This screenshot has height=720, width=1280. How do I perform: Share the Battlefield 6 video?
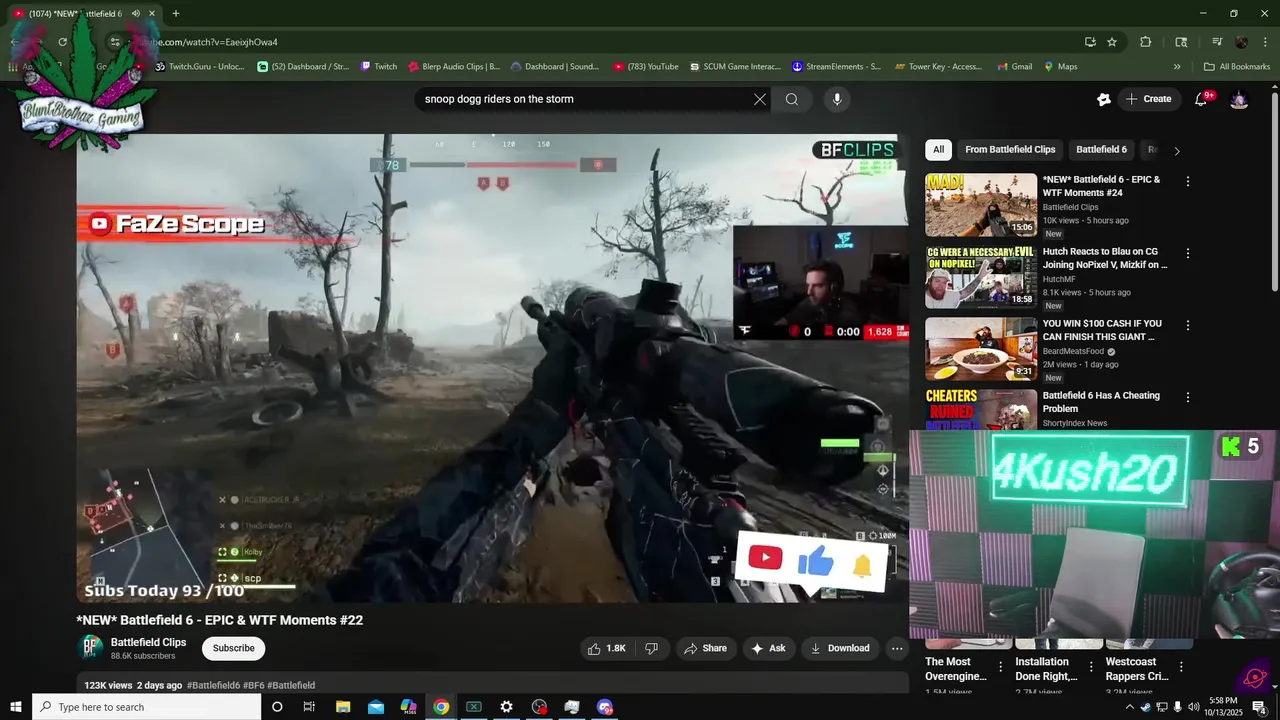coord(705,648)
